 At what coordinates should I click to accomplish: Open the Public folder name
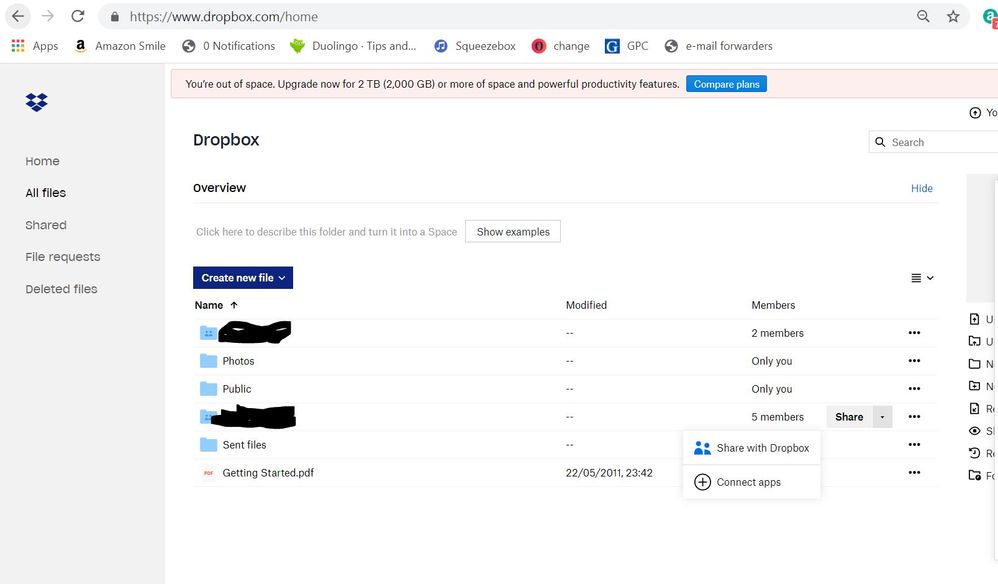[x=237, y=389]
